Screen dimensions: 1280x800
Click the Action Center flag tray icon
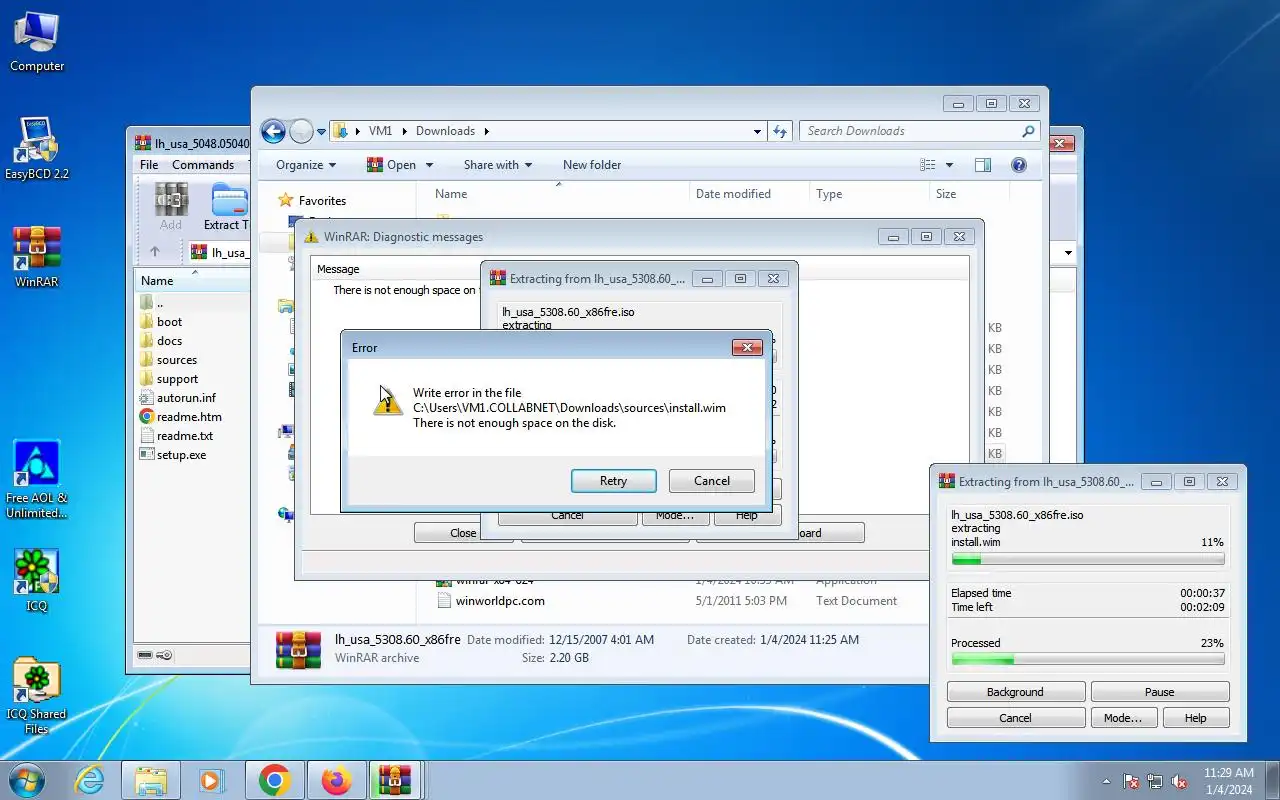coord(1132,781)
